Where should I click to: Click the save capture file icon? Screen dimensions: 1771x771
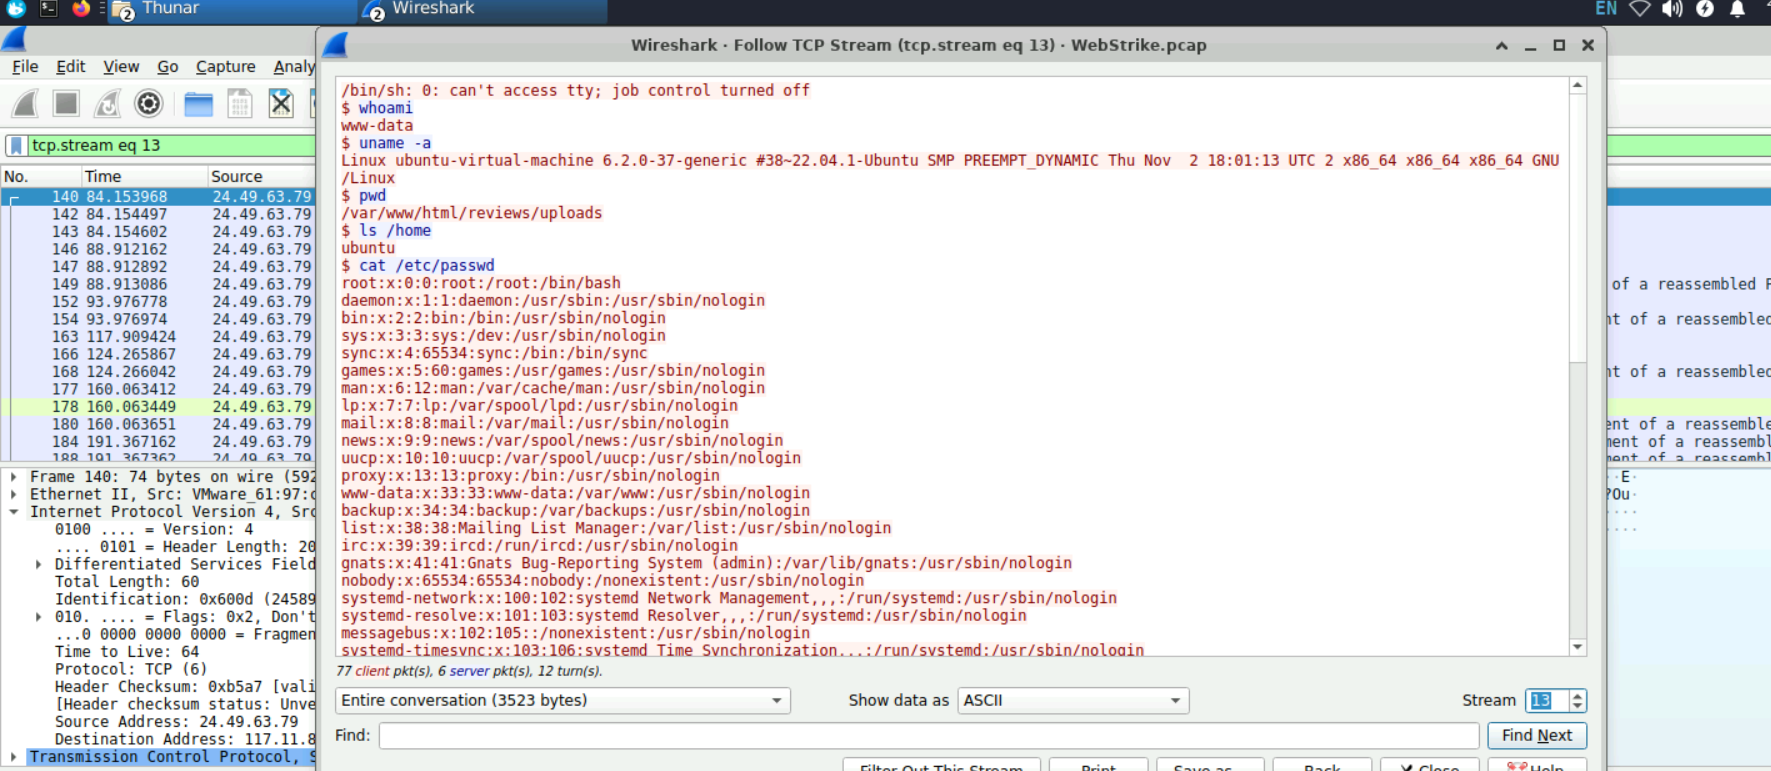(240, 104)
